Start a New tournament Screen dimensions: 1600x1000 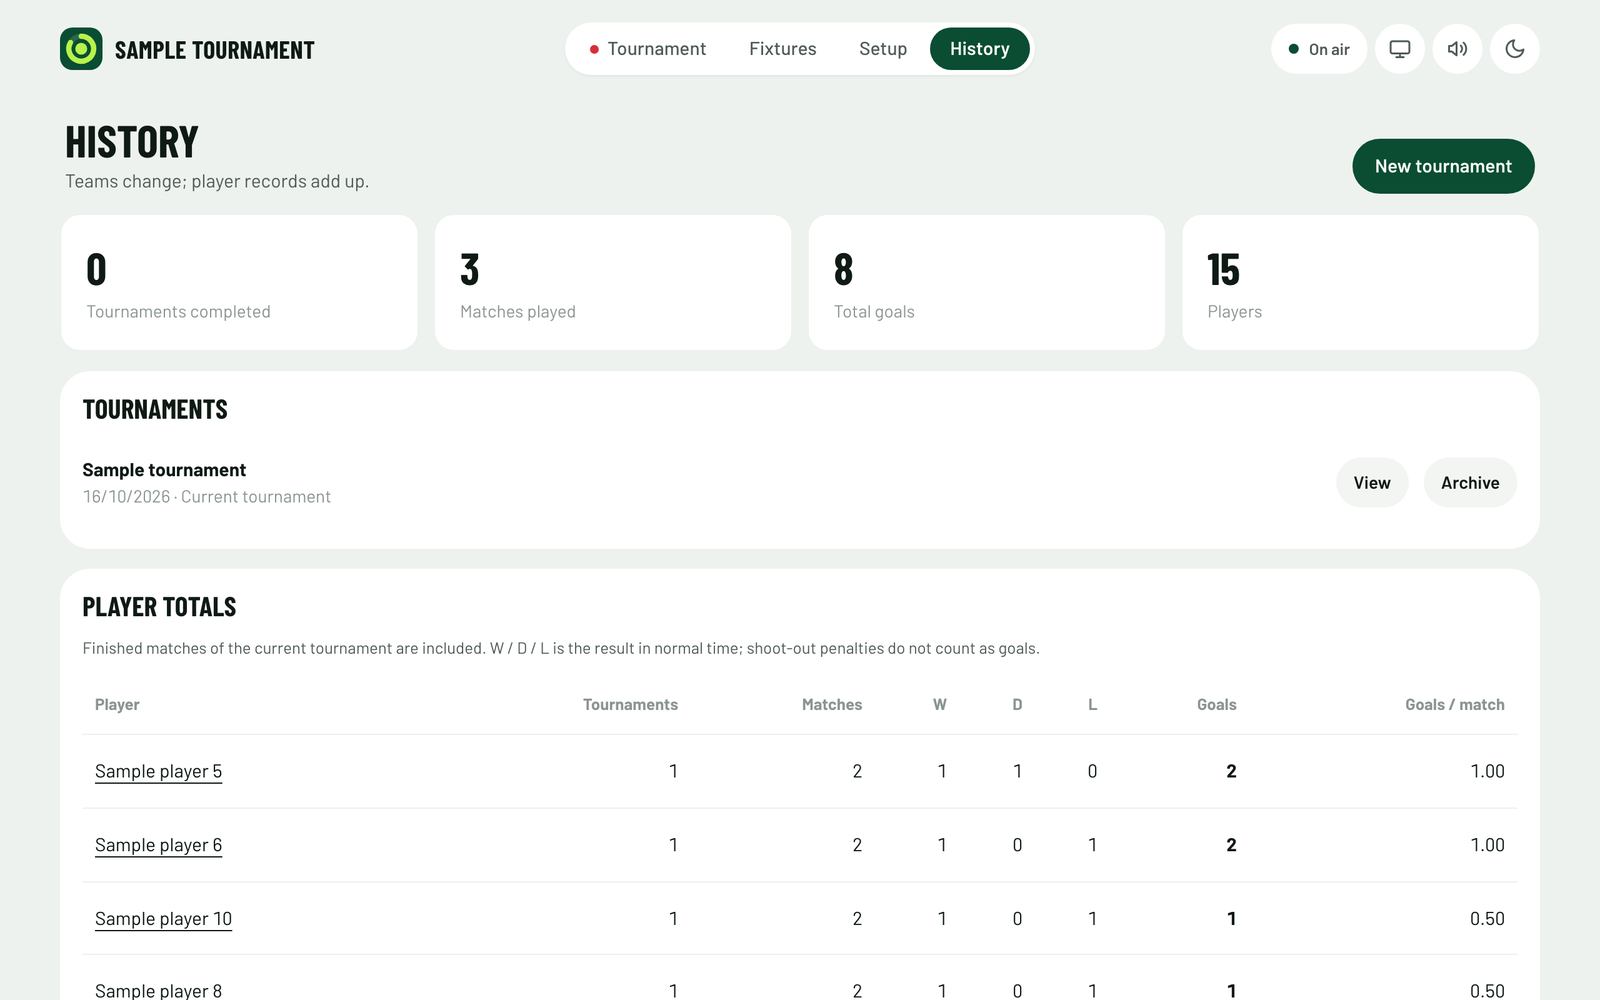[1443, 166]
